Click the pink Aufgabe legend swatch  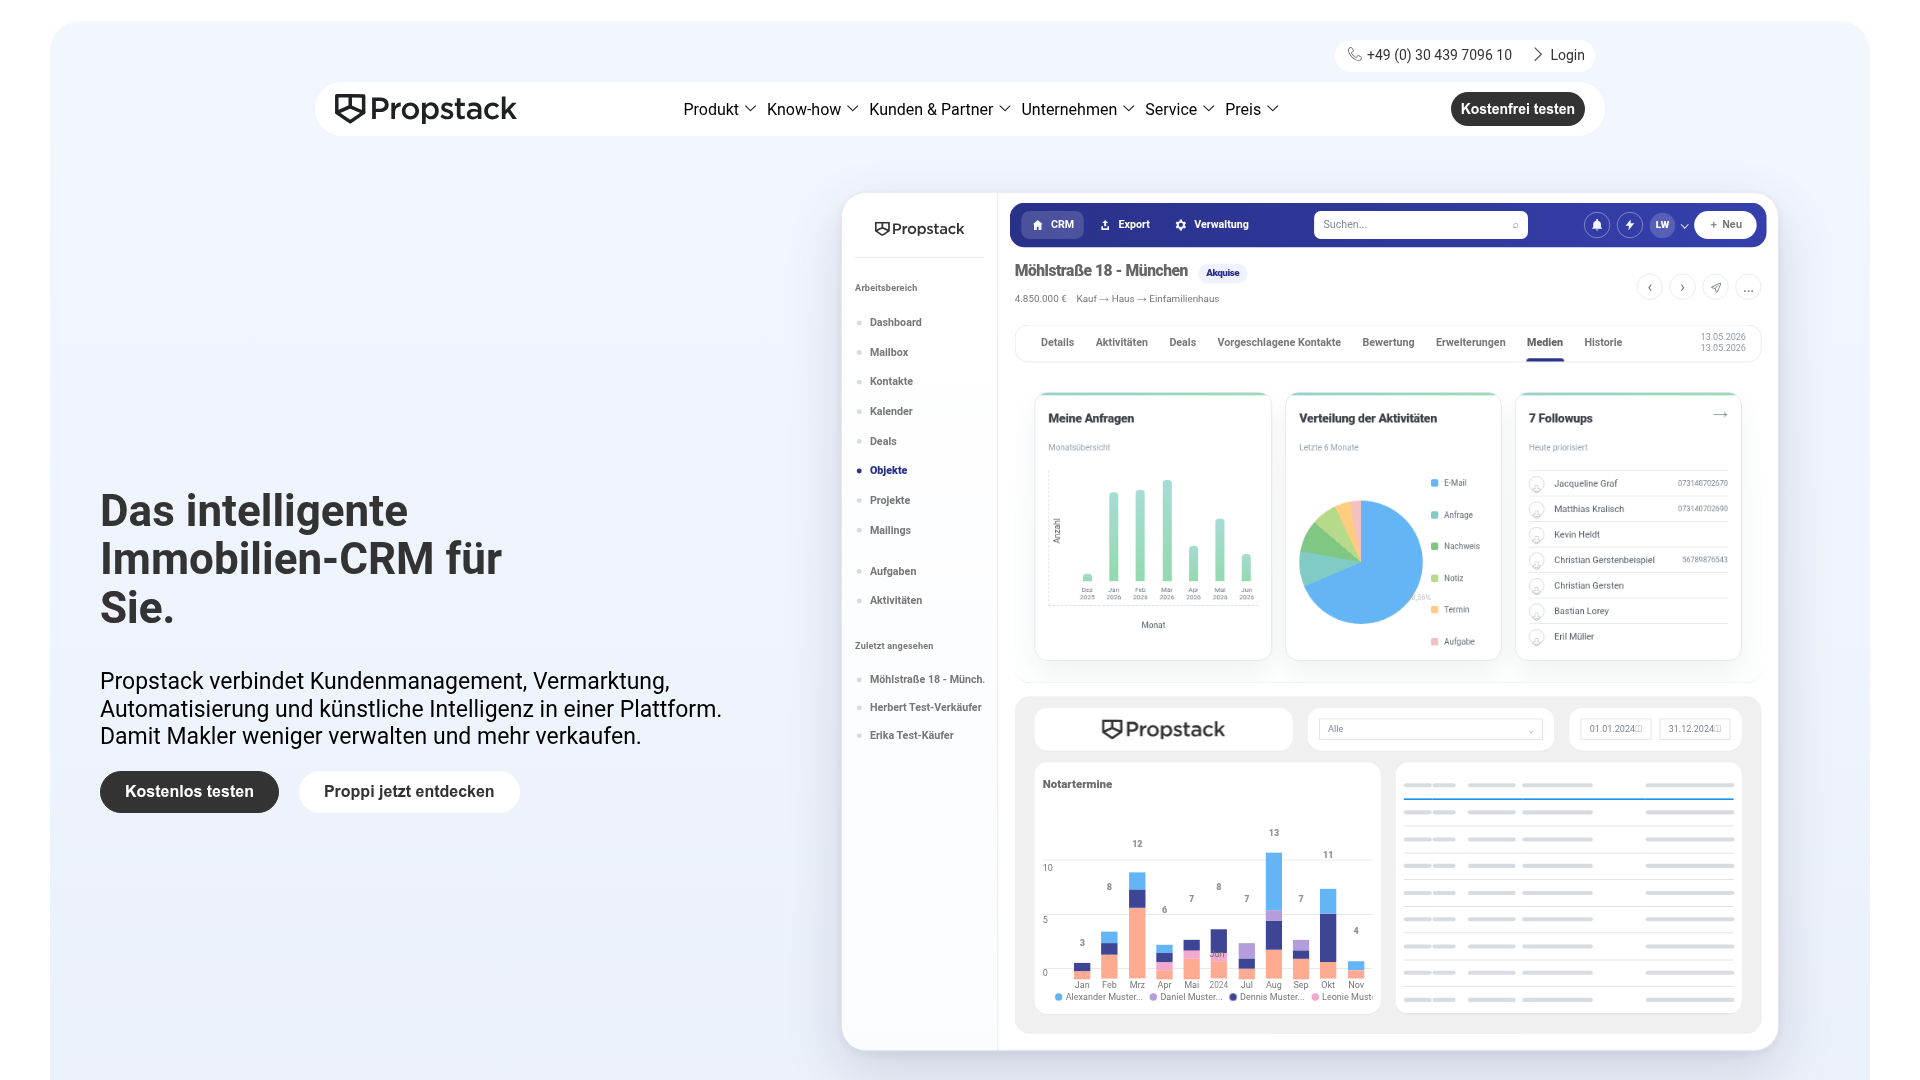pos(1435,642)
